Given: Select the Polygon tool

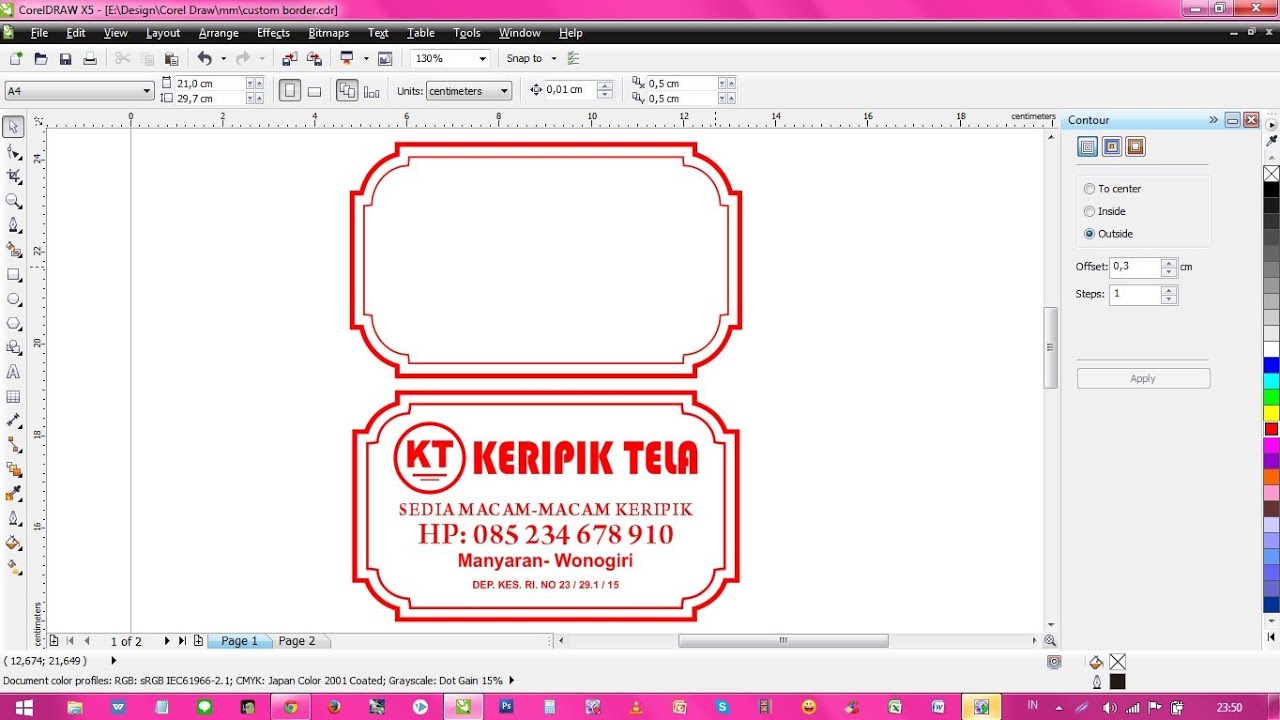Looking at the screenshot, I should tap(13, 323).
